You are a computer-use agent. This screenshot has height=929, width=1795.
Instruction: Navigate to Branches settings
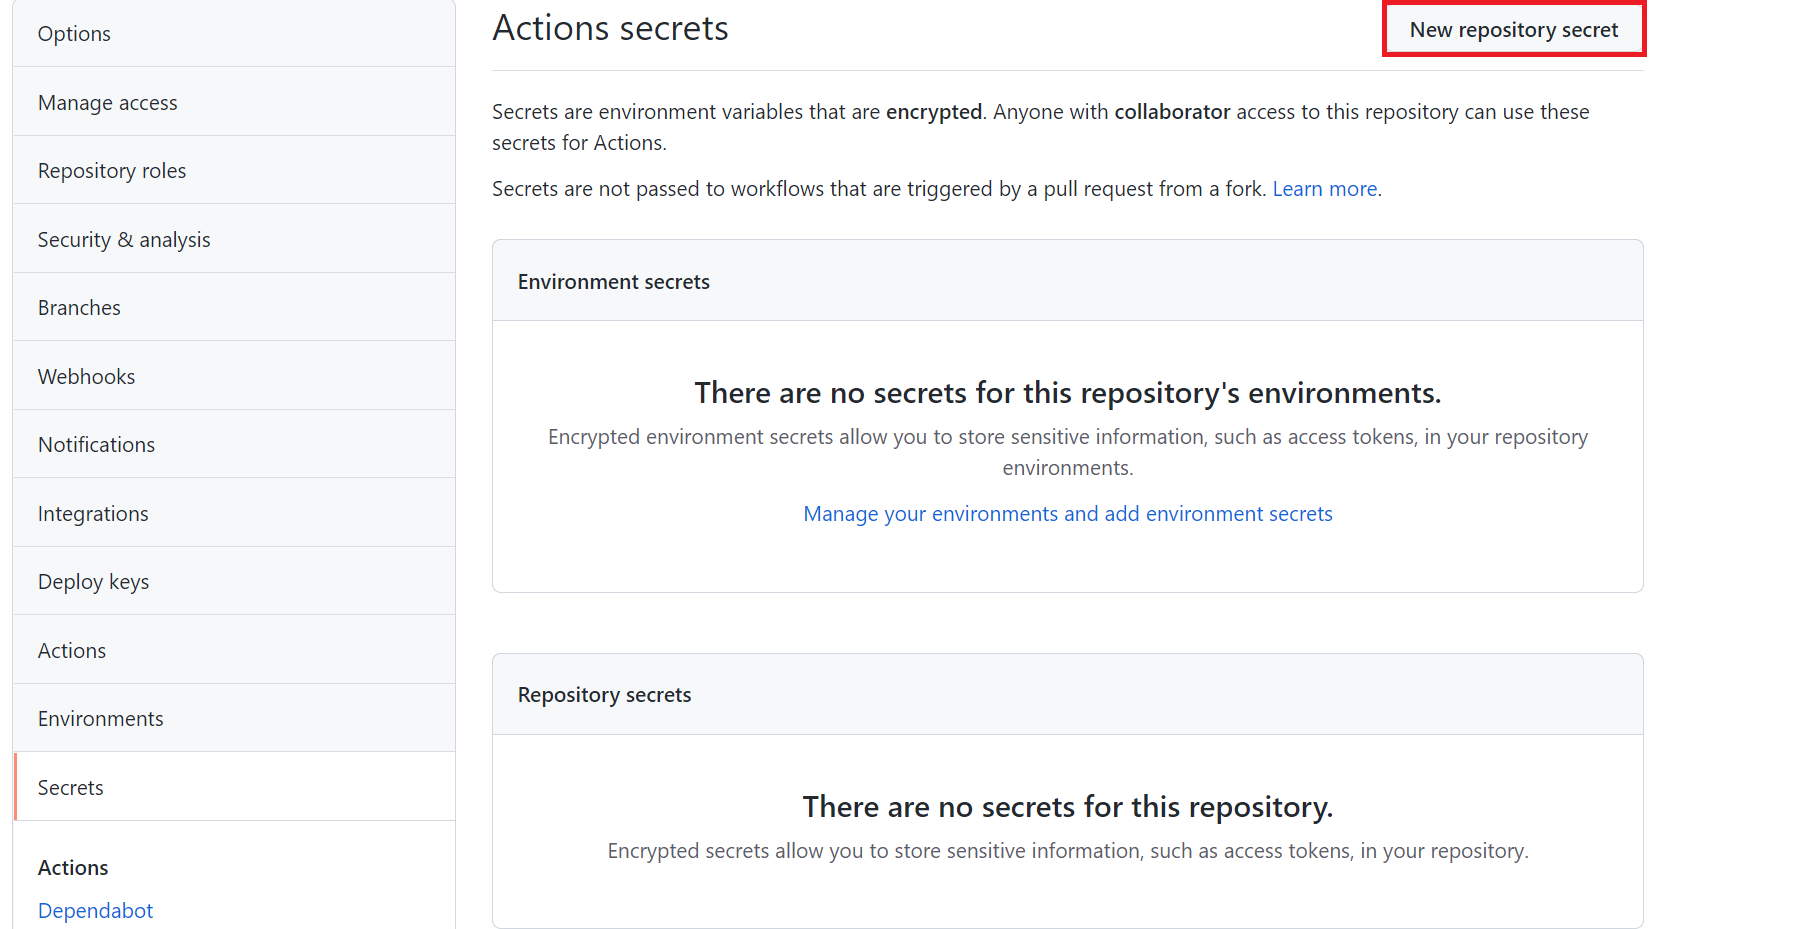(x=79, y=308)
